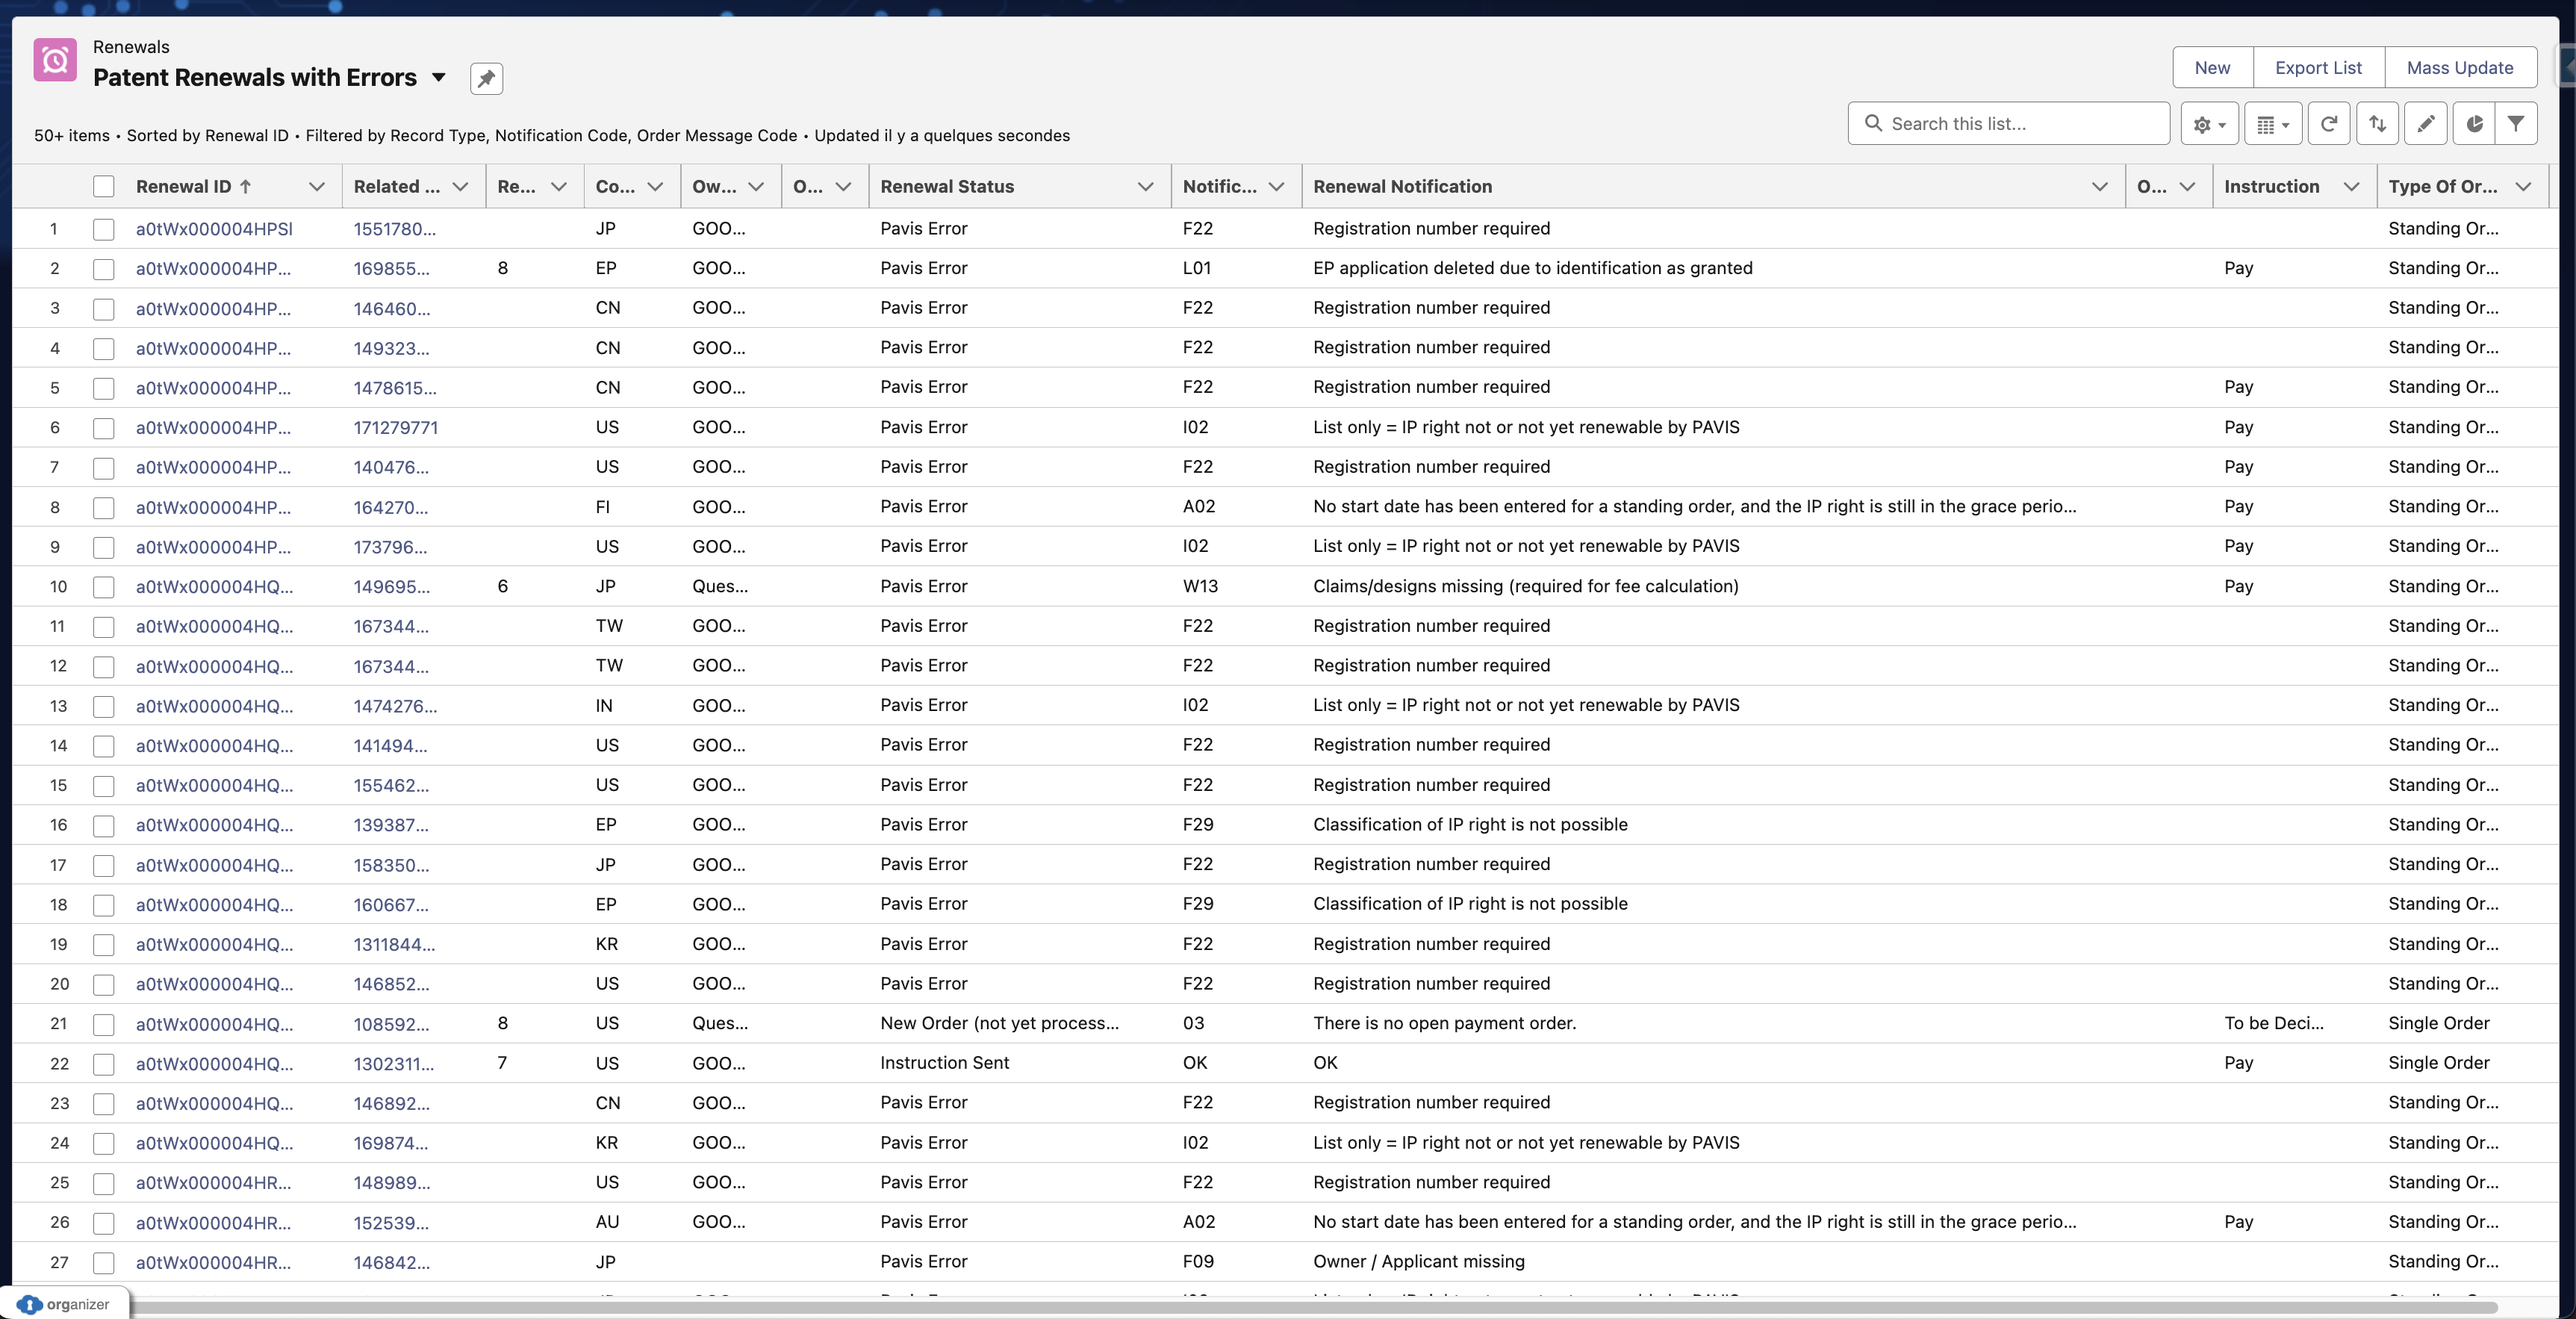Refresh the renewals list
Viewport: 2576px width, 1319px height.
2328,124
